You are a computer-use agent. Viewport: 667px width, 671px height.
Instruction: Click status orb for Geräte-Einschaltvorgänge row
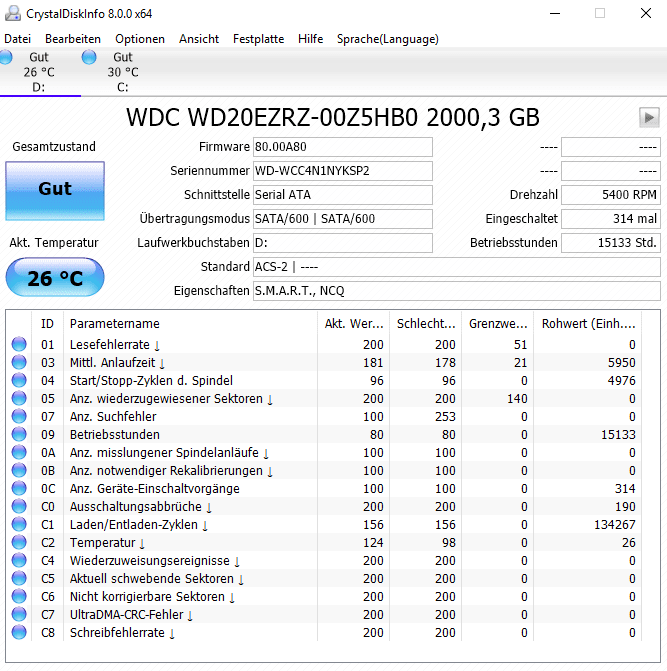(19, 488)
